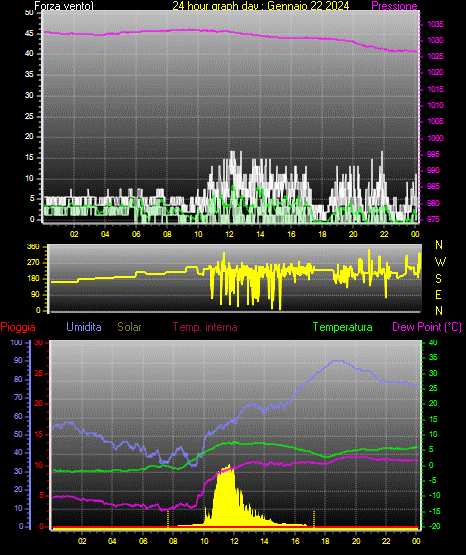Screen dimensions: 466x555
Task: Select the Temp. interna legend label
Action: click(x=205, y=327)
